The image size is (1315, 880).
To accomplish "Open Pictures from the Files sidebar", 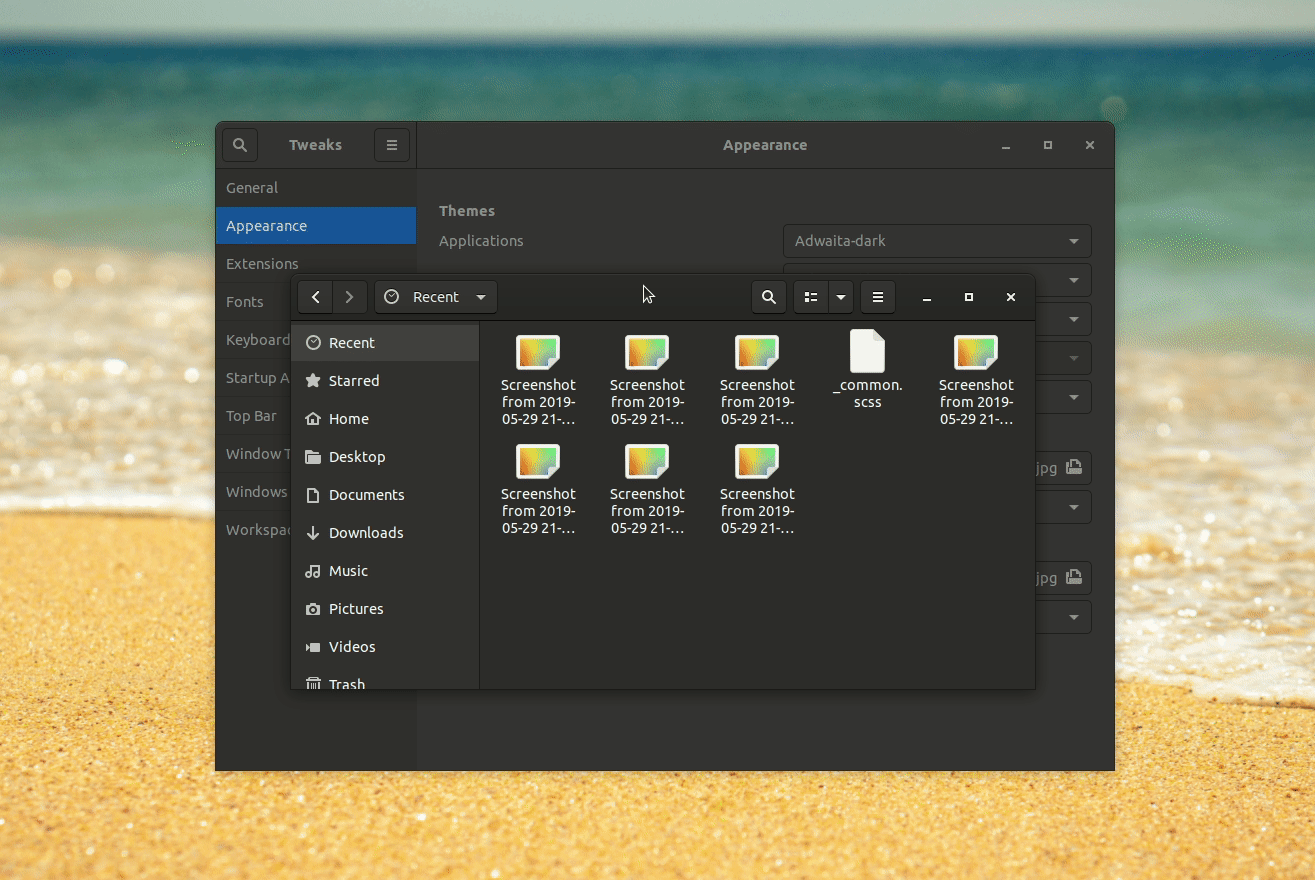I will tap(355, 608).
